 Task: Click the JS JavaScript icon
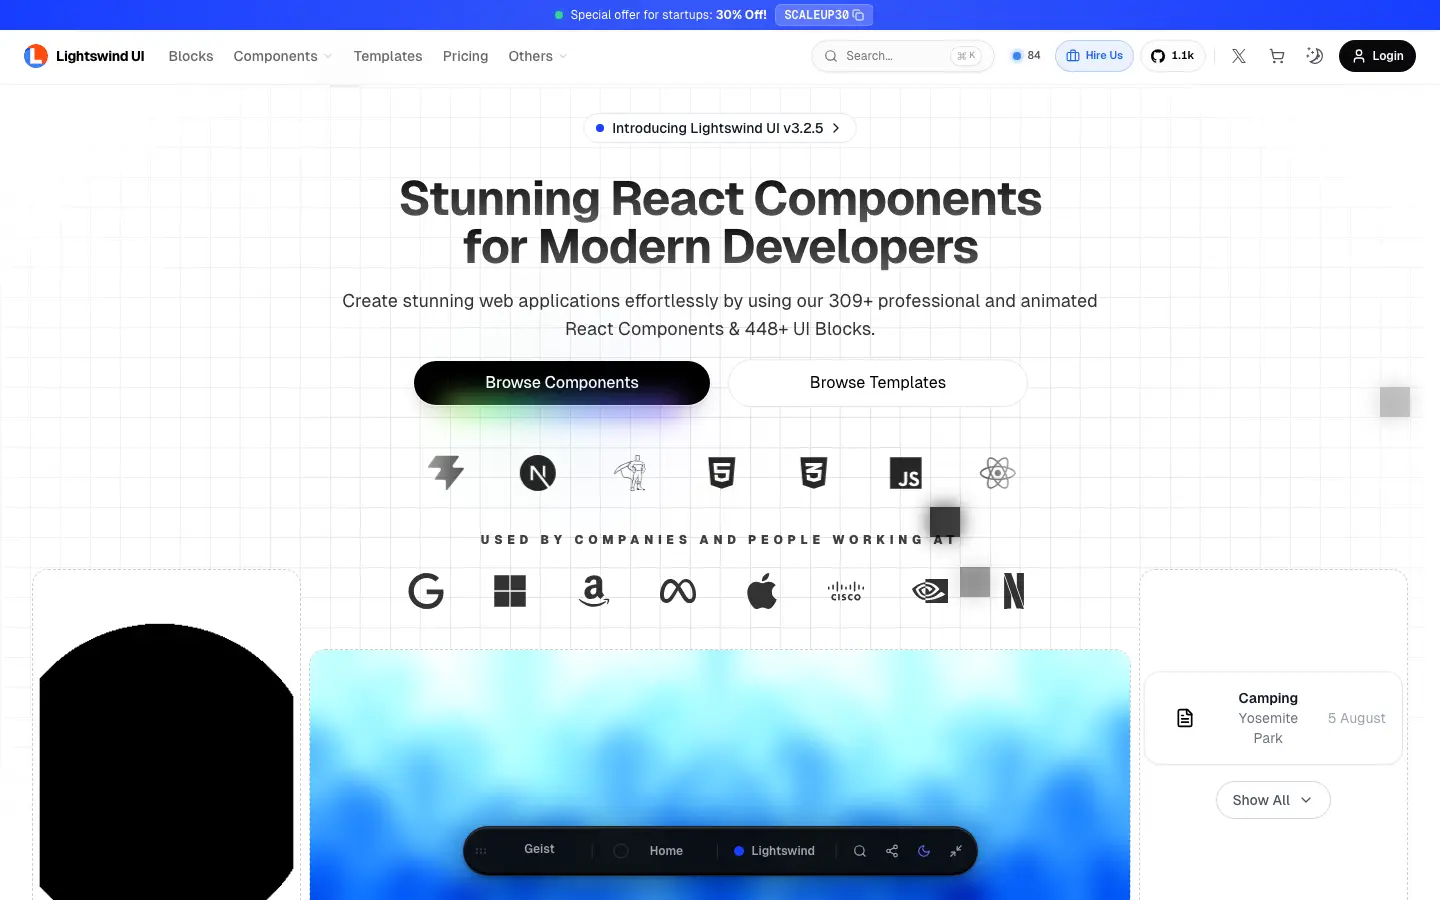tap(906, 473)
